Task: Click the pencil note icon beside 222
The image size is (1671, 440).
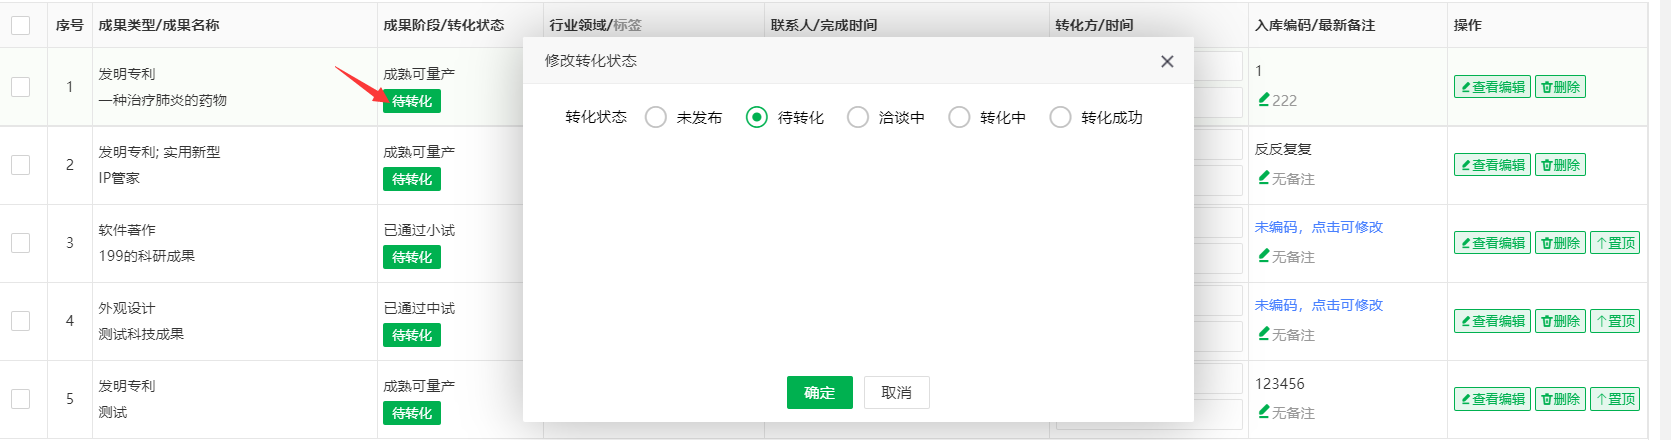Action: click(1264, 100)
